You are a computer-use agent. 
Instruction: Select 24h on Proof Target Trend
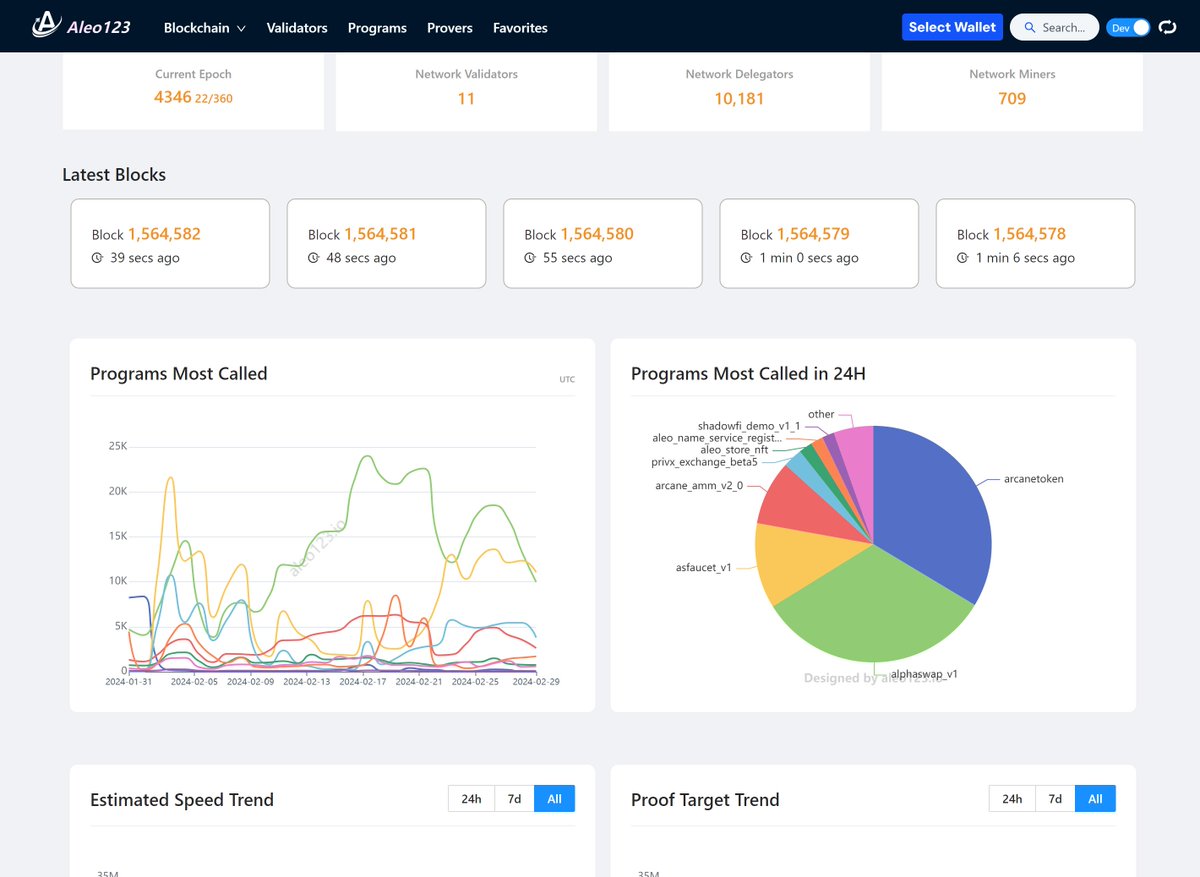tap(1012, 799)
